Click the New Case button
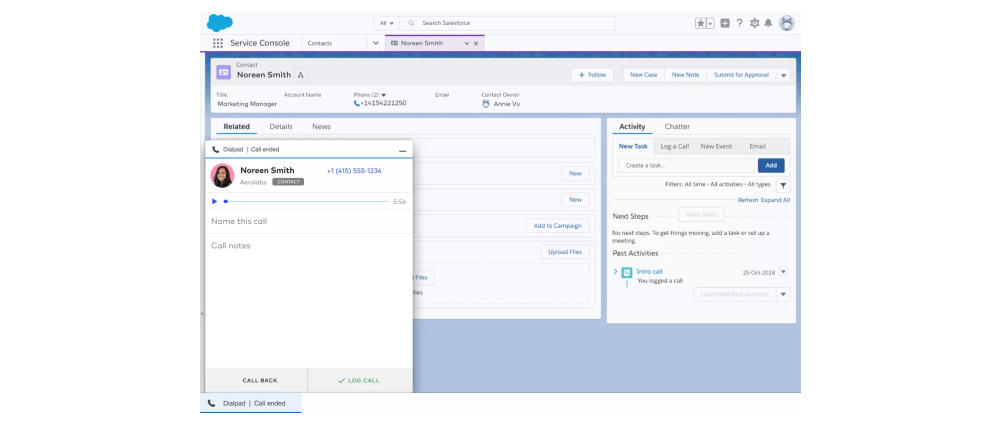The width and height of the screenshot is (1001, 426). (x=644, y=75)
